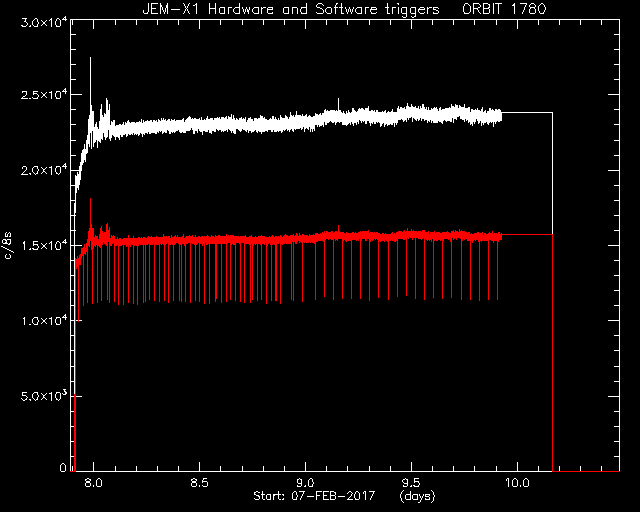Click the y-axis origin label '0'
640x512 pixels.
coord(63,467)
